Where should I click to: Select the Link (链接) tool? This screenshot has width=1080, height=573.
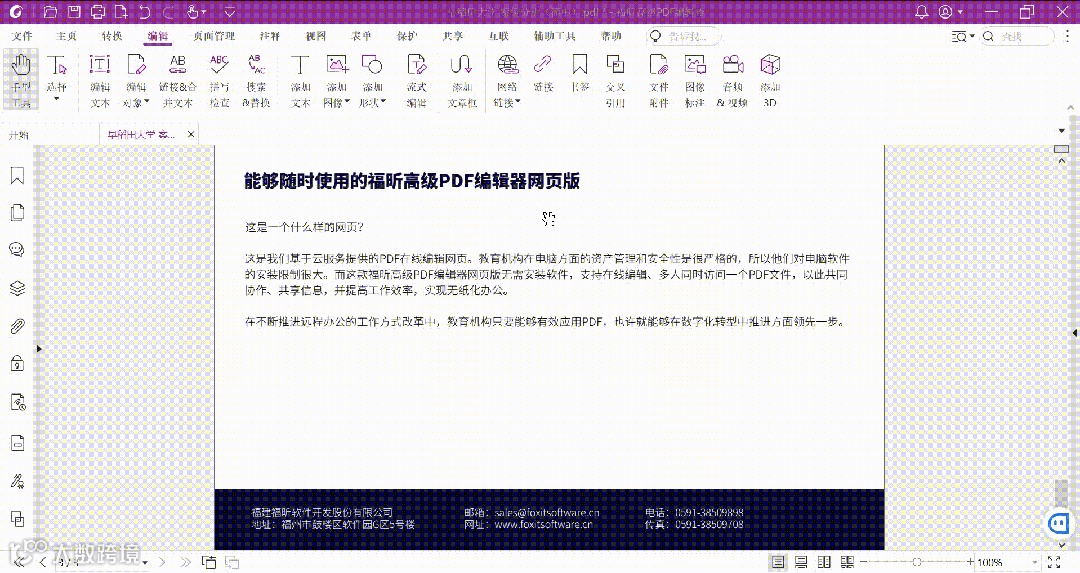[x=543, y=73]
